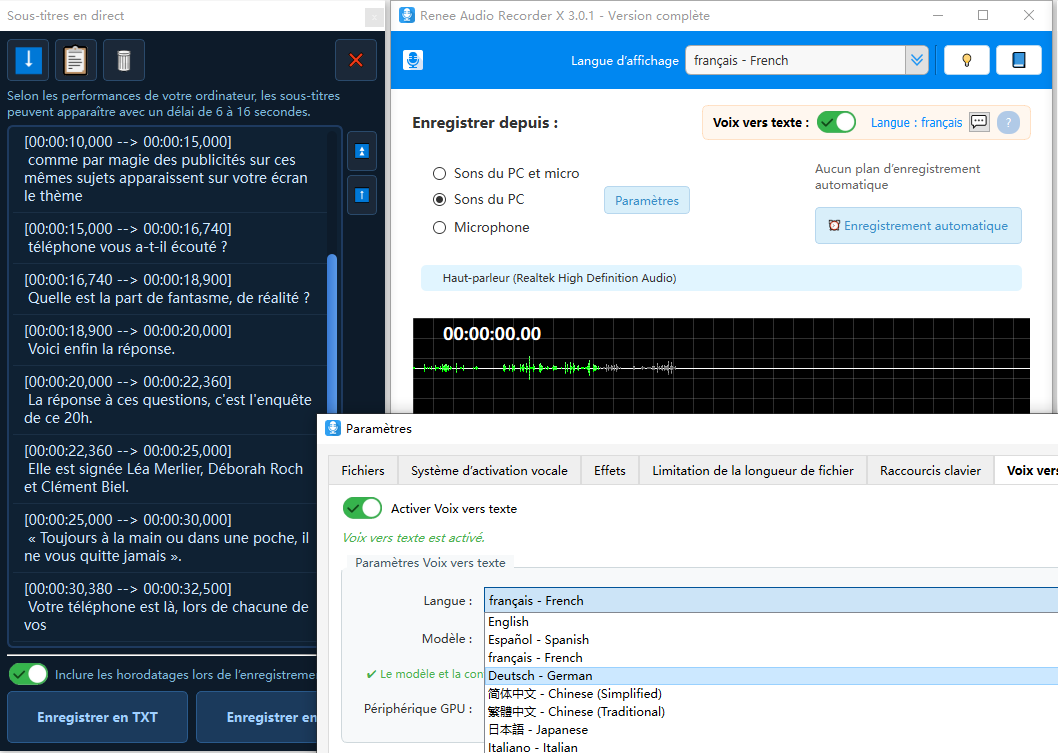Viewport: 1058px width, 753px height.
Task: Select Chinese (Simplified) language option
Action: coord(771,694)
